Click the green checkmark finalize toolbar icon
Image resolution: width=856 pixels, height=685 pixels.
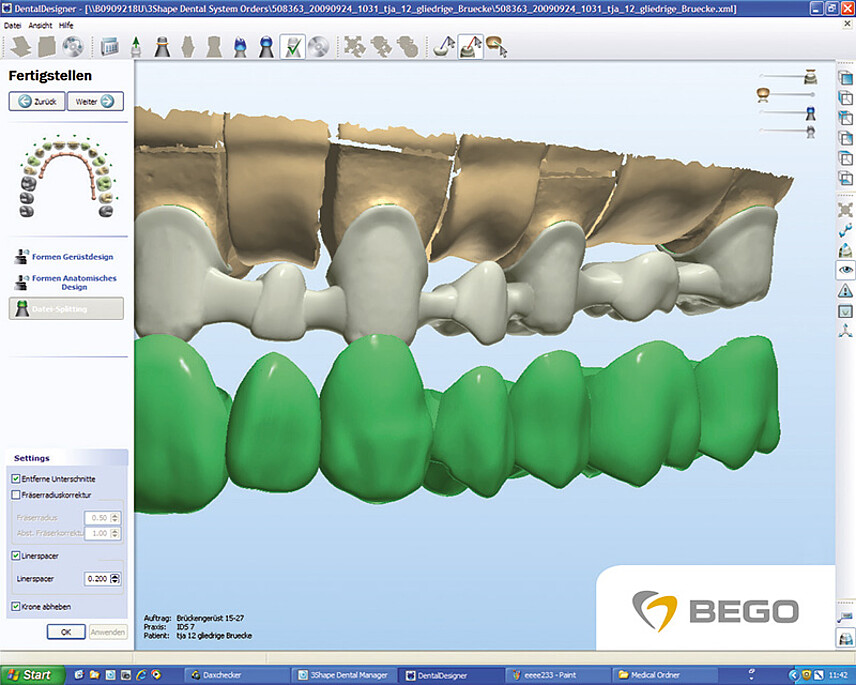[x=293, y=46]
